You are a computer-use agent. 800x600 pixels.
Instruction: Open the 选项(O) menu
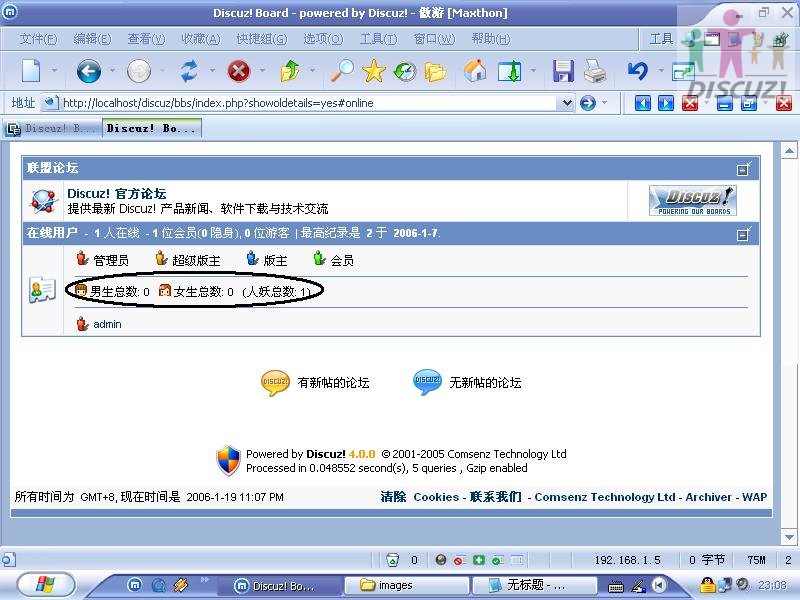(x=323, y=39)
